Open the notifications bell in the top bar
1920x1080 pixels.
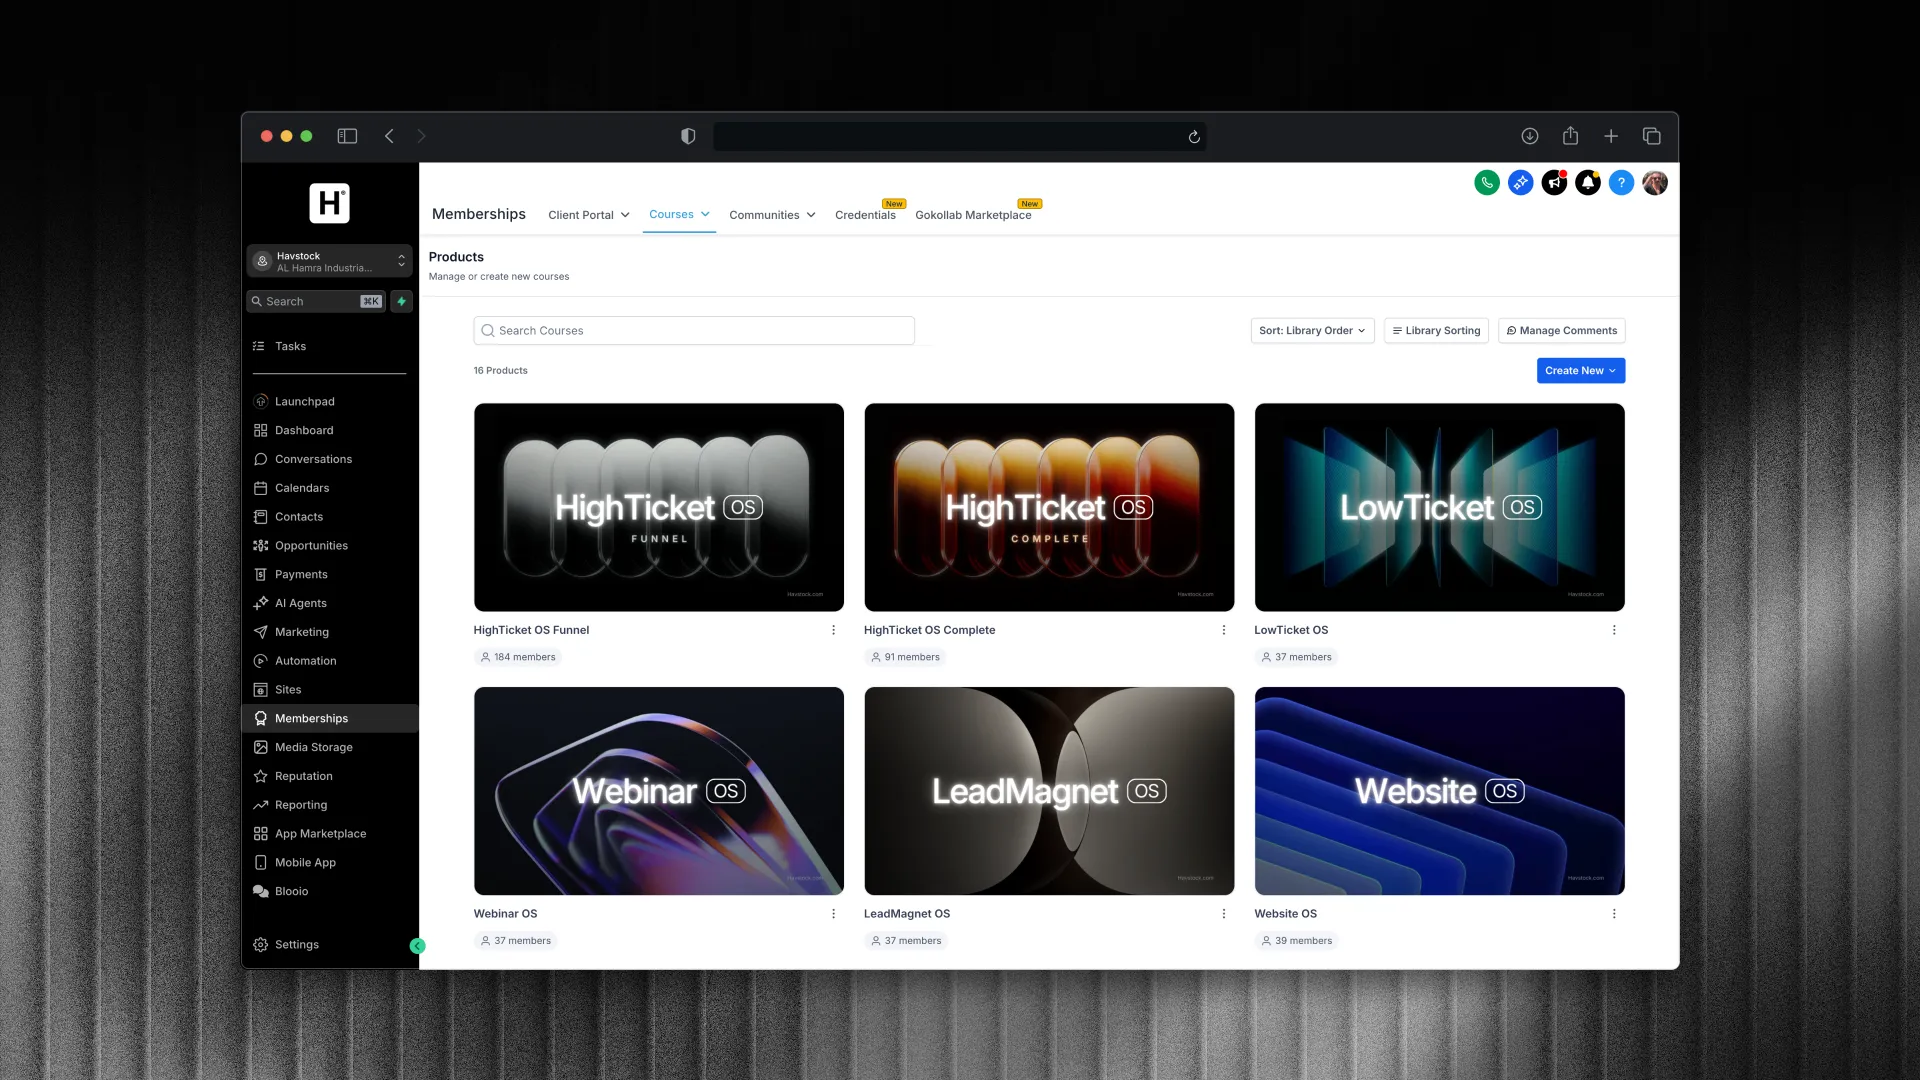pyautogui.click(x=1588, y=182)
